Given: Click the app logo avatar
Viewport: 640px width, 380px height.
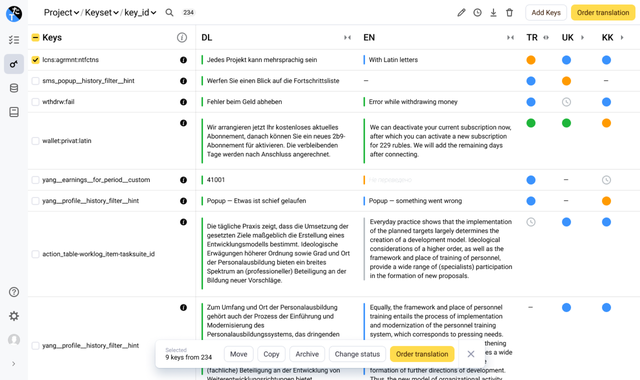Looking at the screenshot, I should tap(14, 13).
